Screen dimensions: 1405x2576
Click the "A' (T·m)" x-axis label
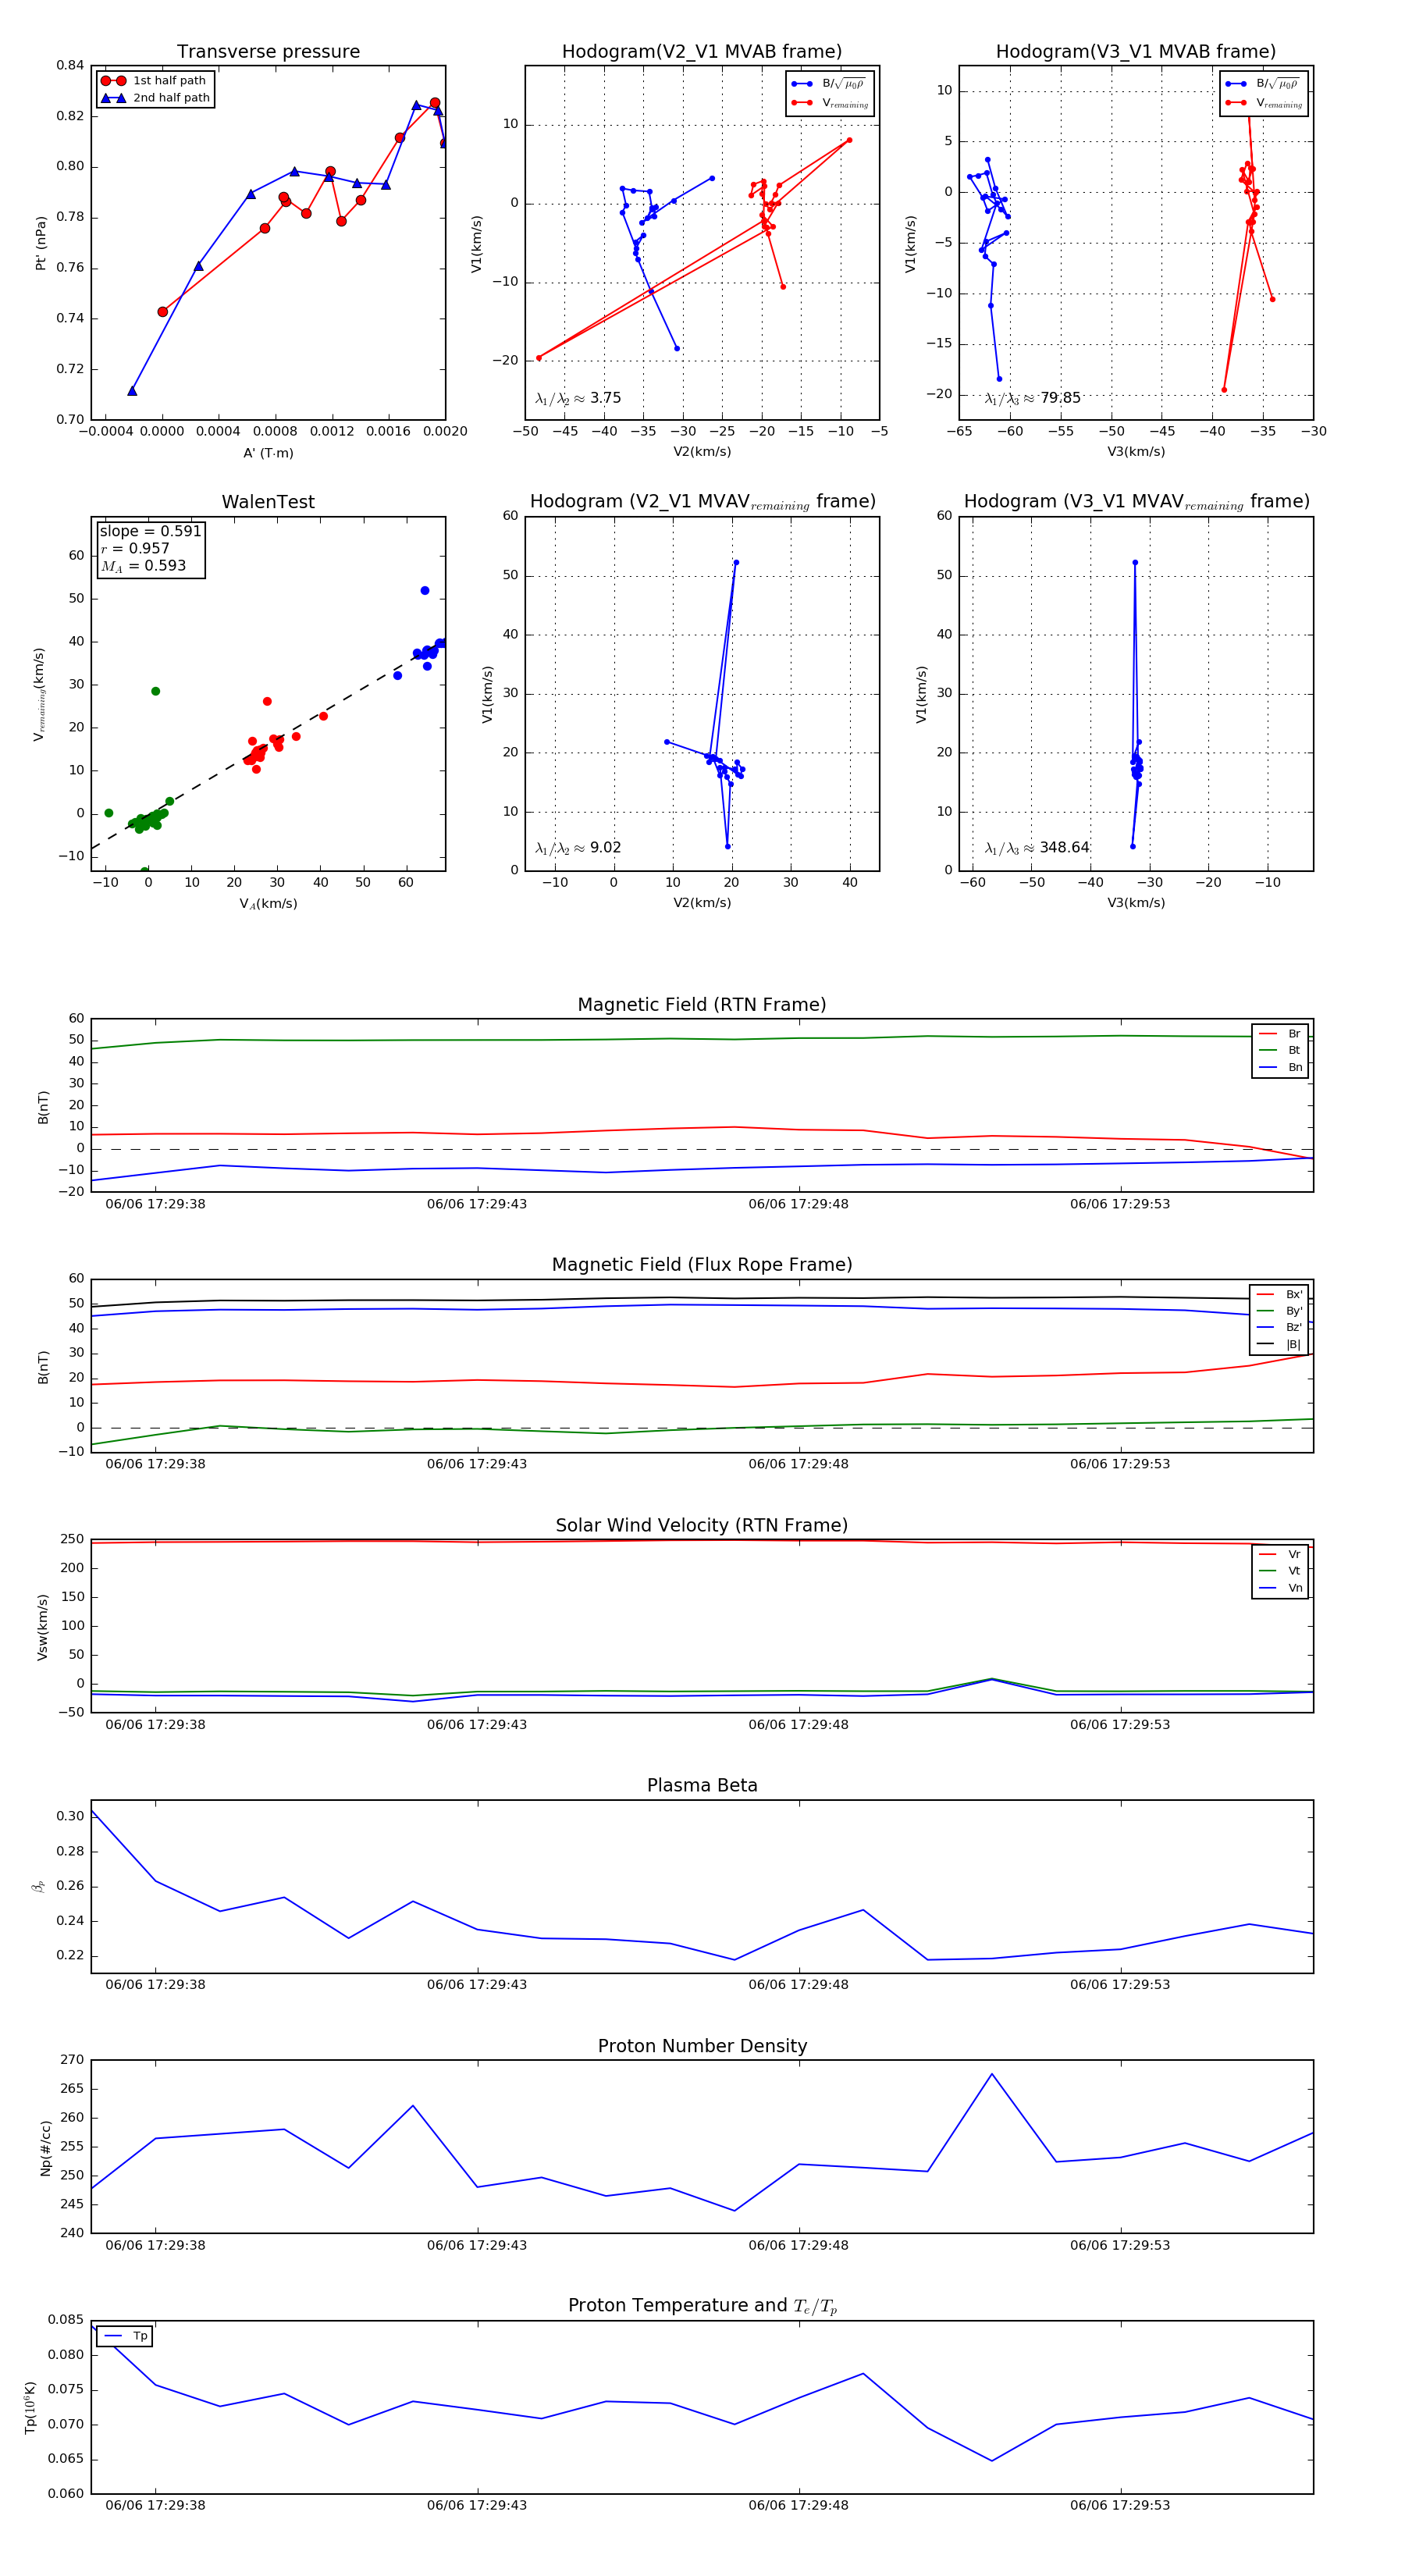[268, 453]
